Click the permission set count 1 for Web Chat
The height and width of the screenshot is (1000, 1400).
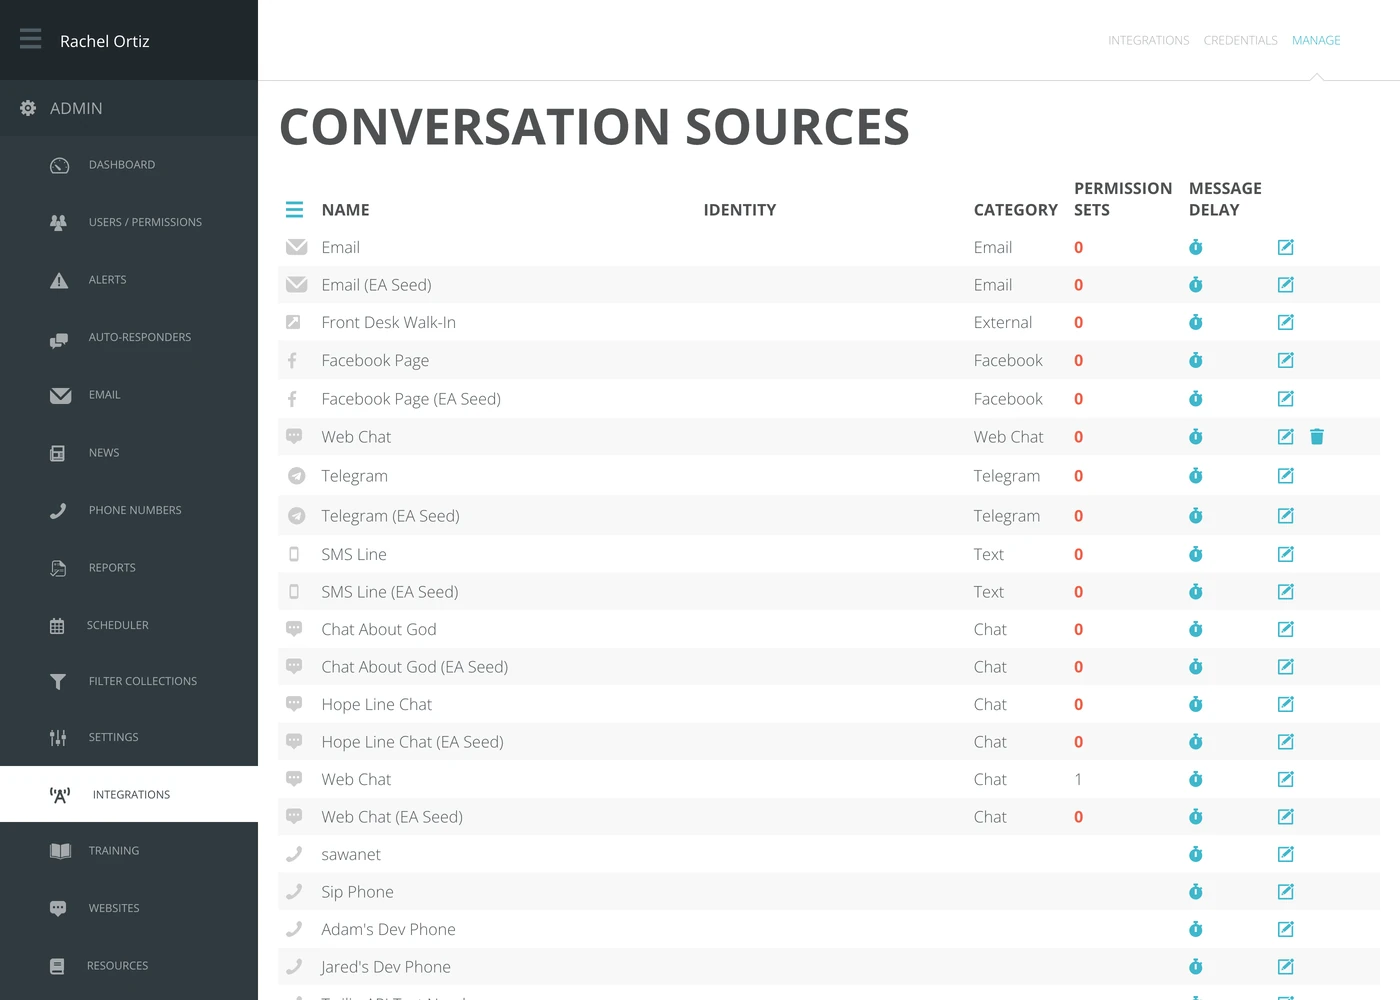click(1078, 779)
